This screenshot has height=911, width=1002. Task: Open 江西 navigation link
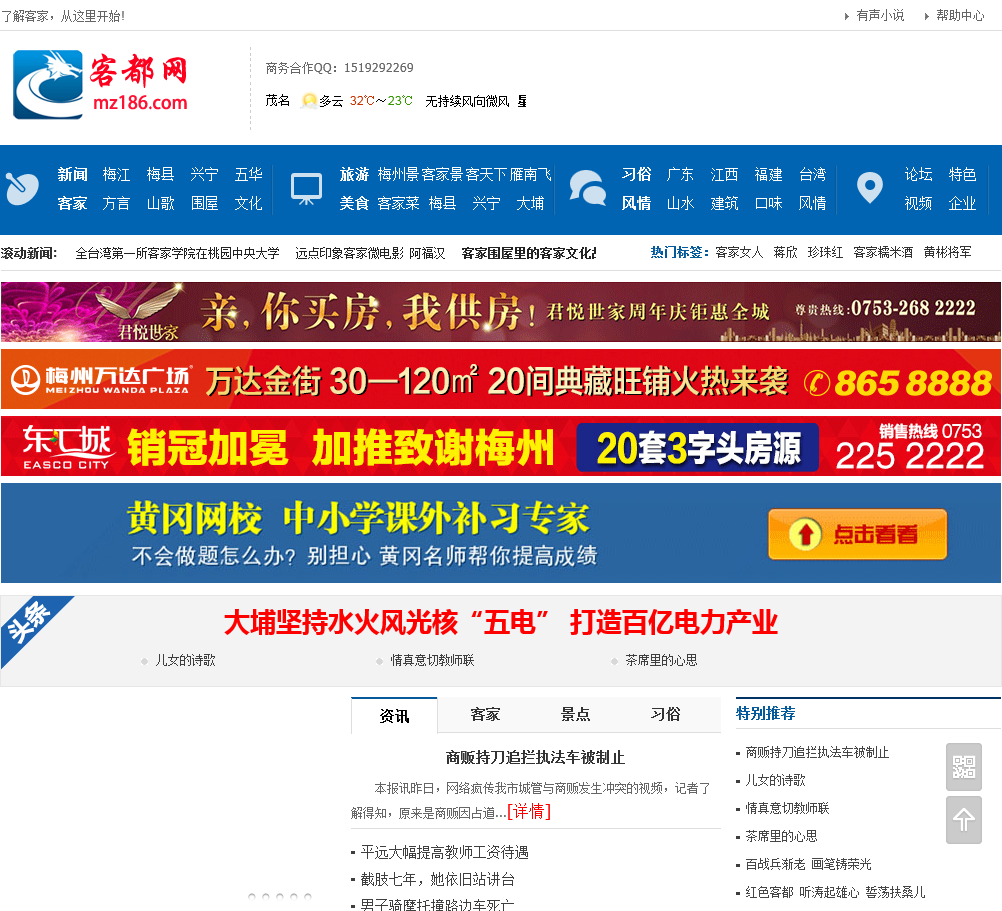pyautogui.click(x=725, y=174)
